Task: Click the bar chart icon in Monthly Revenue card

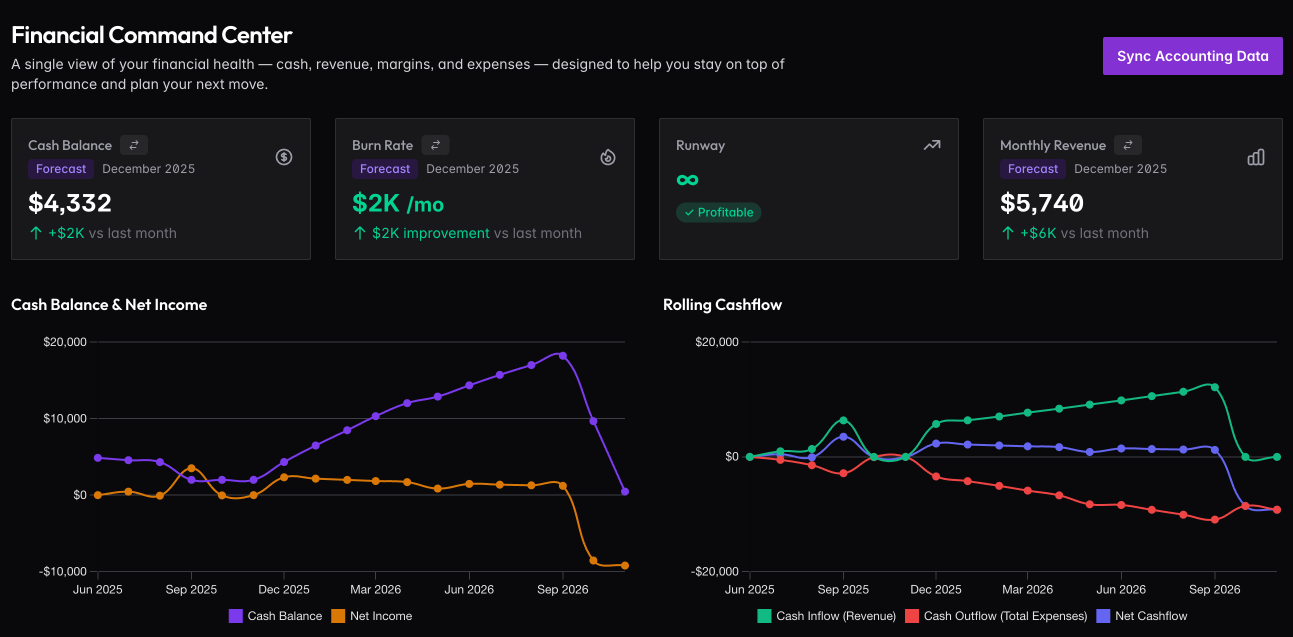Action: coord(1256,157)
